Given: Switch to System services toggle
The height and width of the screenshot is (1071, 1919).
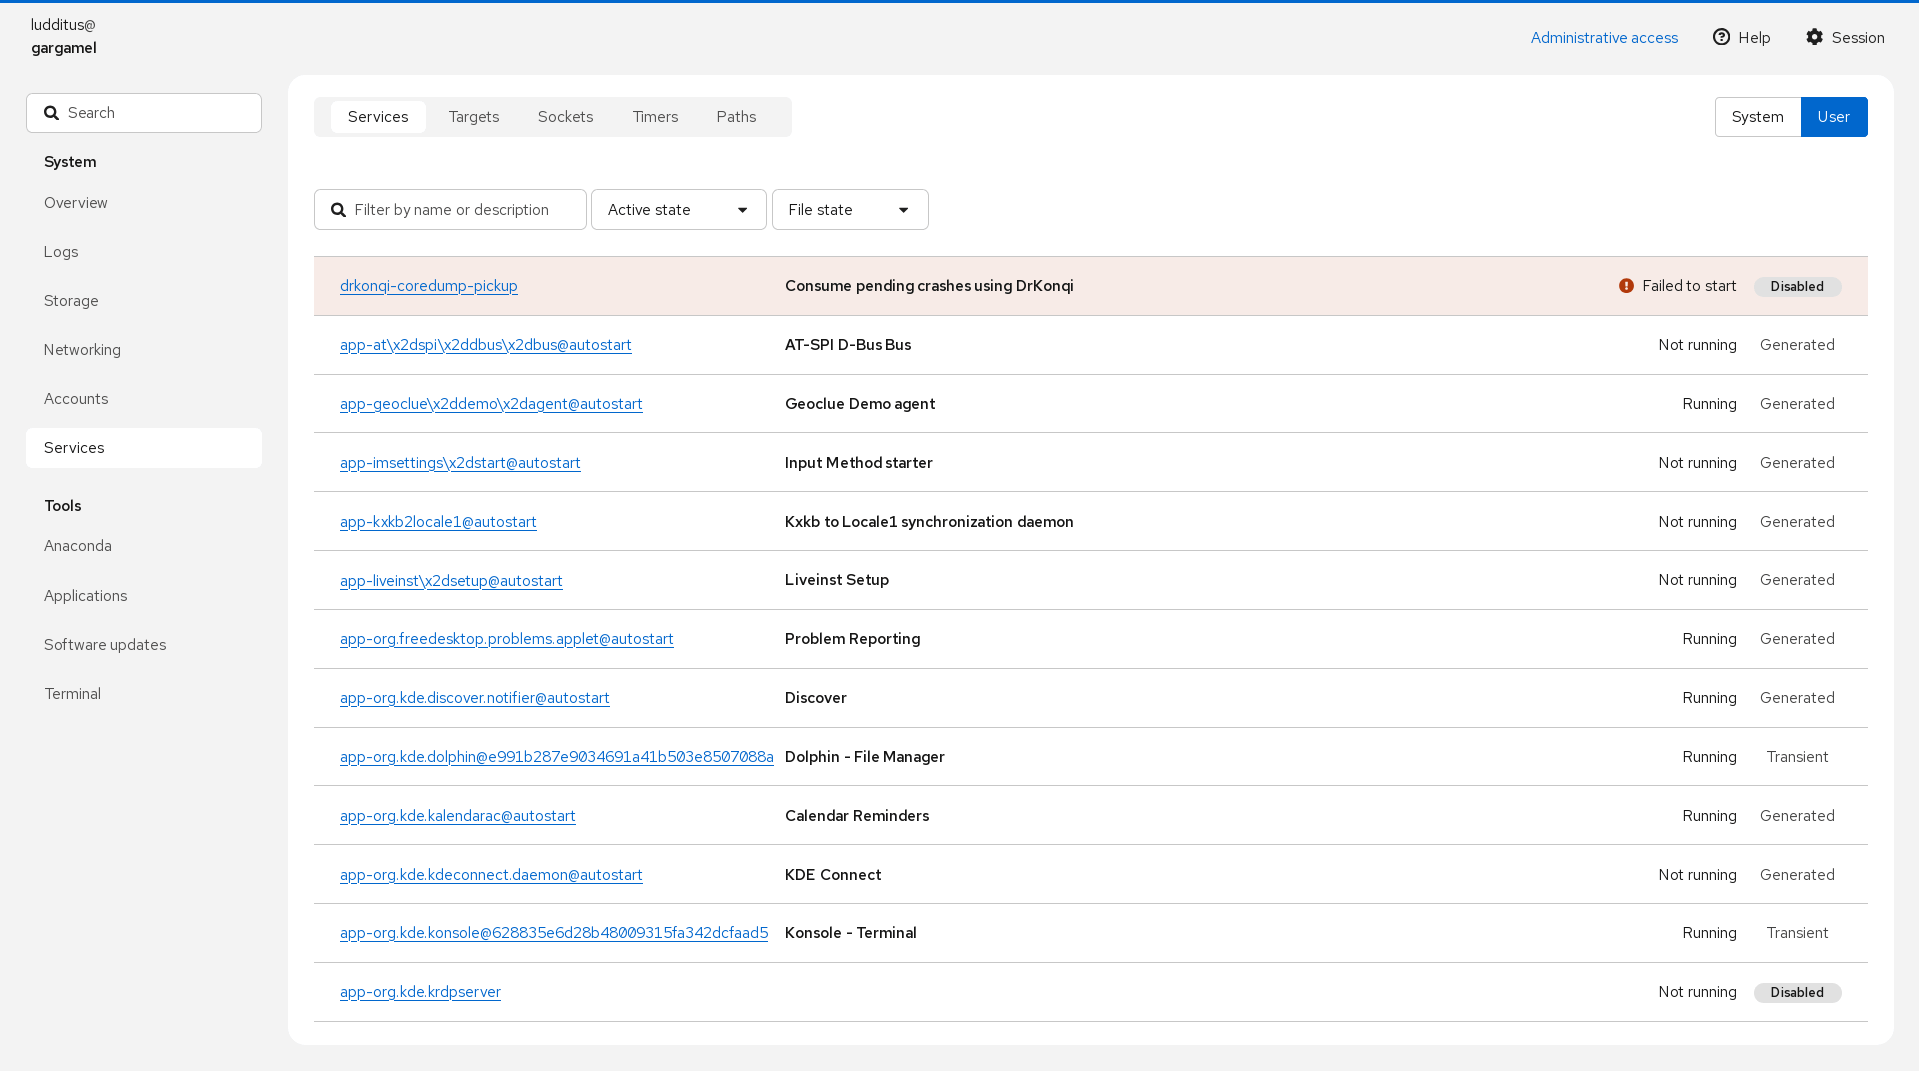Looking at the screenshot, I should point(1757,117).
